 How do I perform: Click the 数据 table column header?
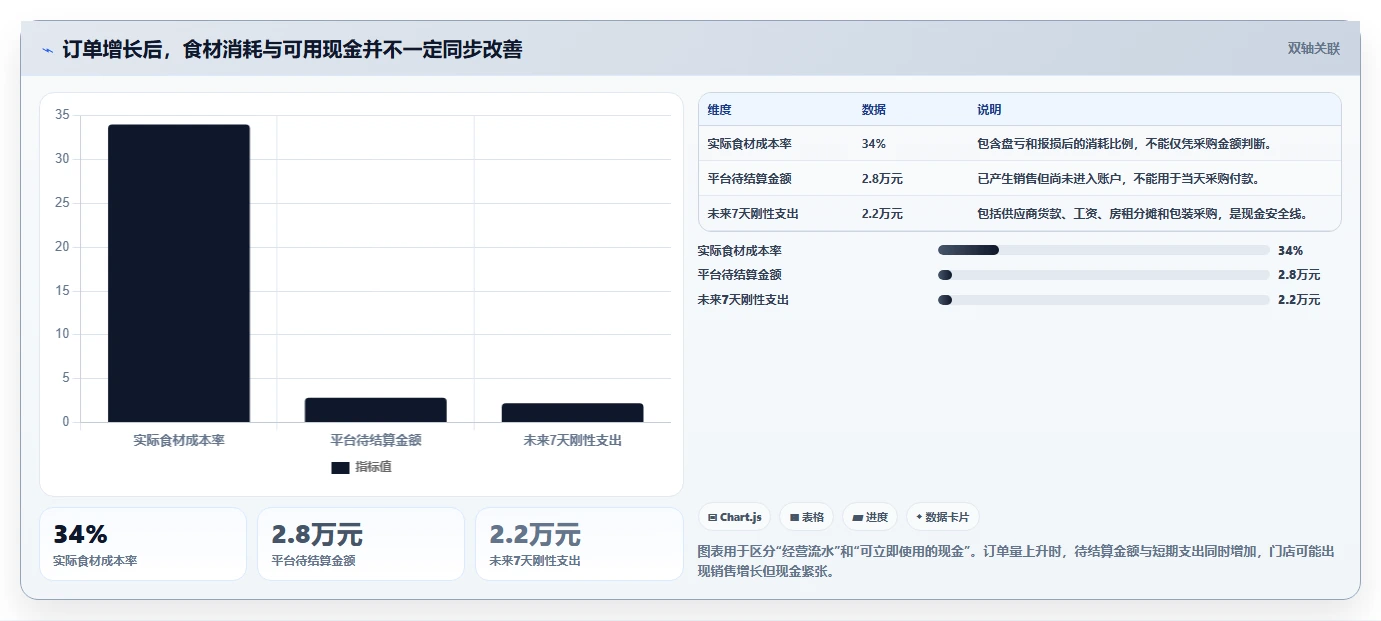[x=873, y=110]
